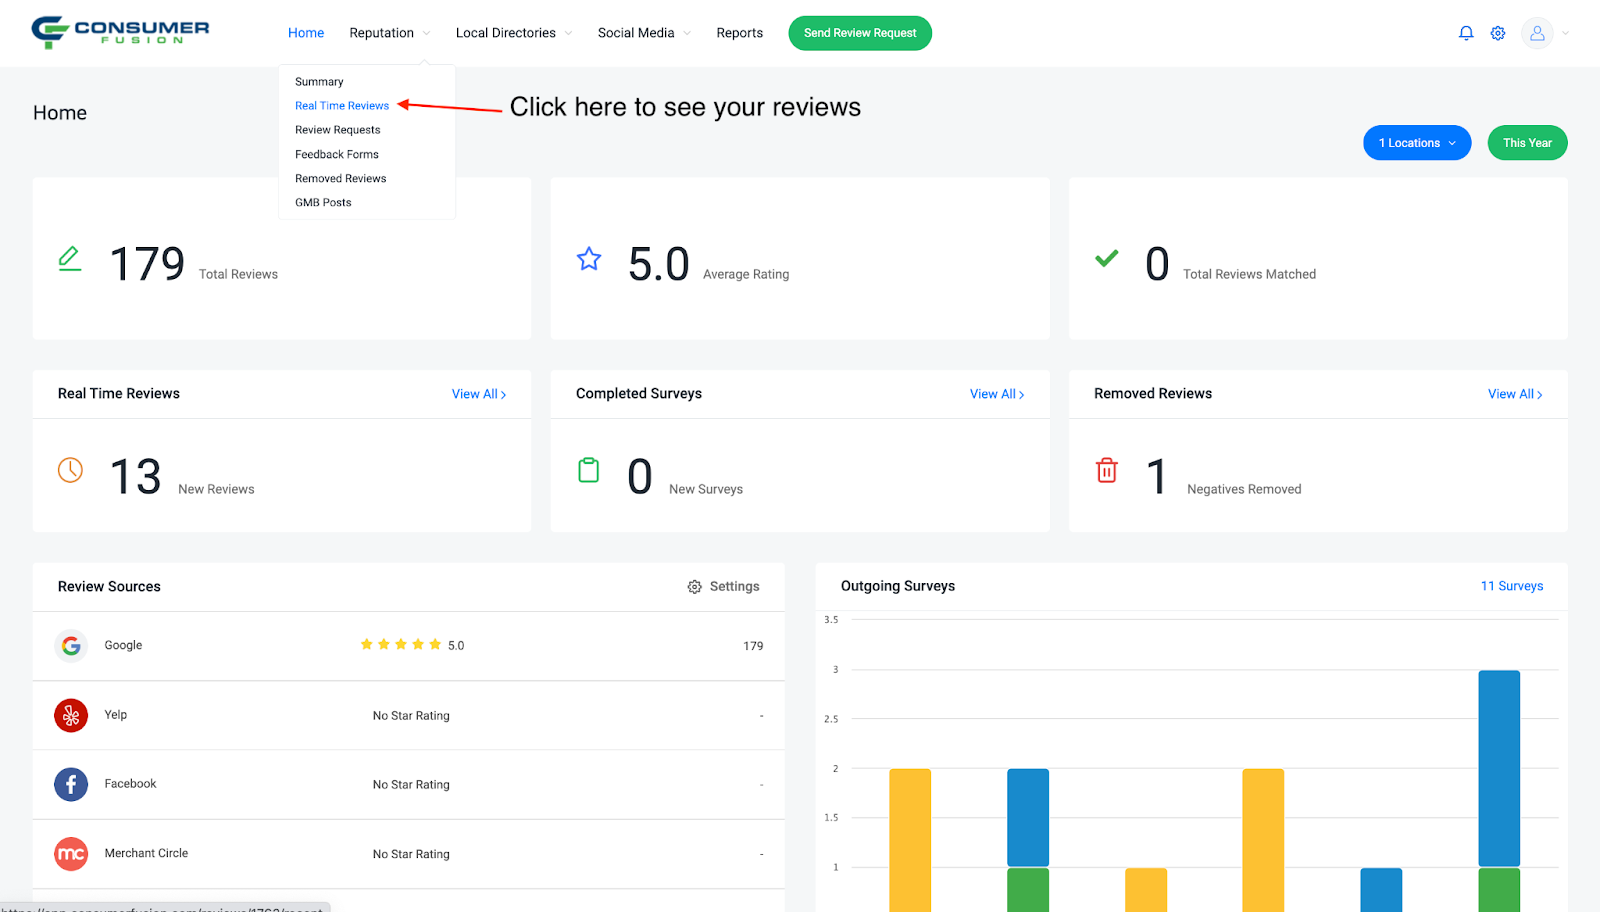Click the 179 Total Reviews number

[x=147, y=265]
